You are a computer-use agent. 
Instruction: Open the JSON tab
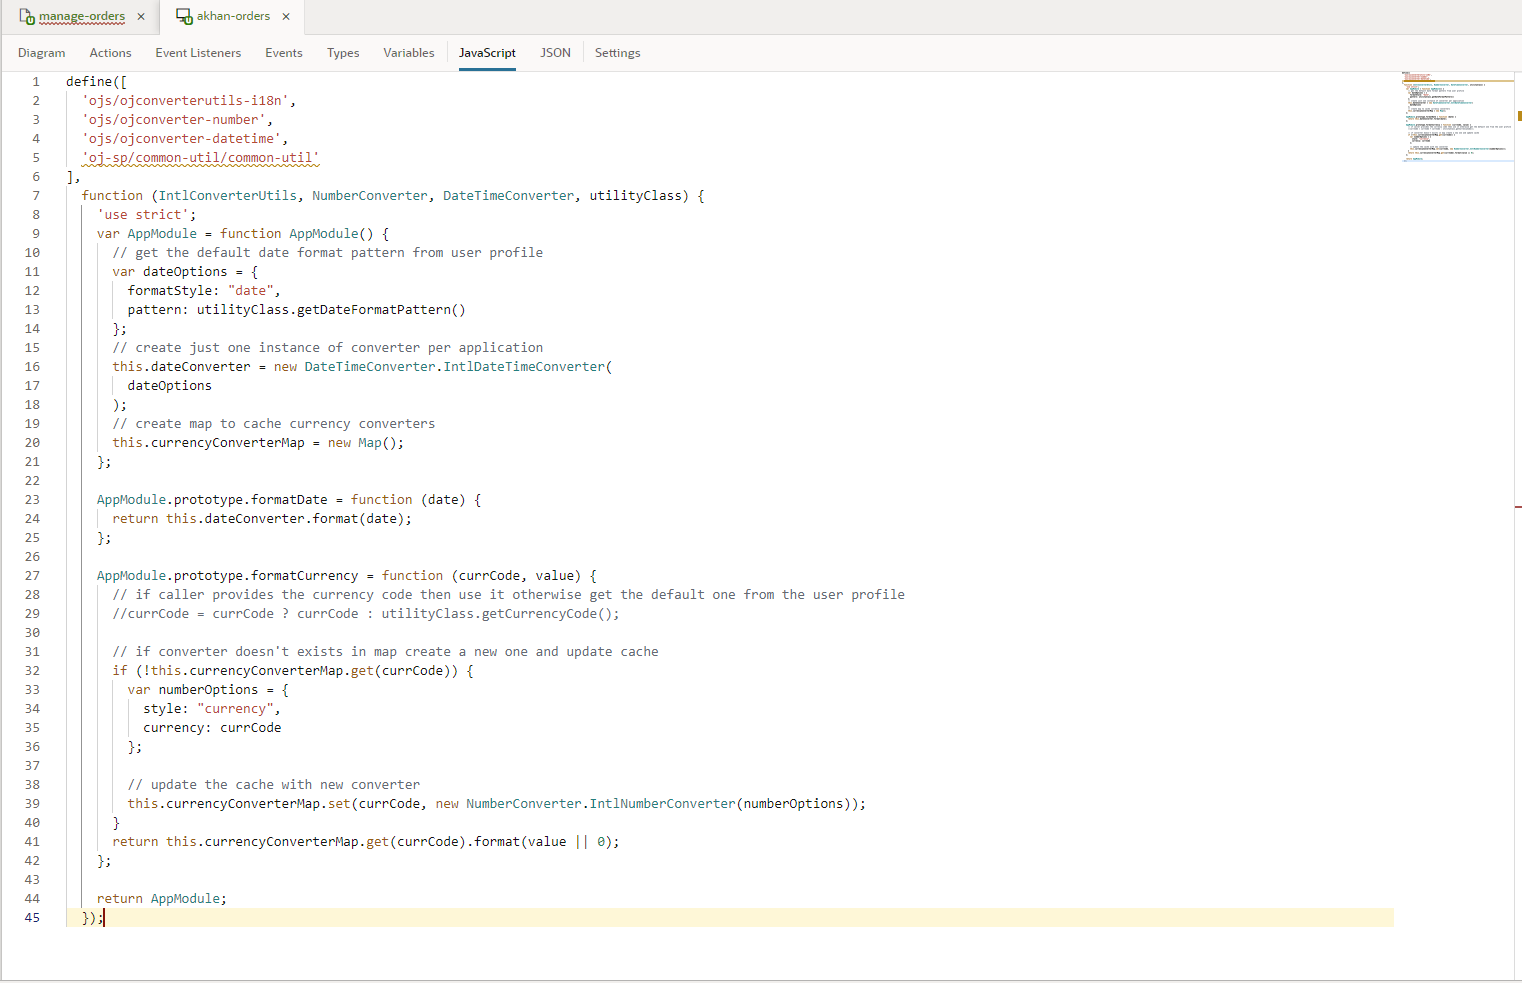point(555,53)
